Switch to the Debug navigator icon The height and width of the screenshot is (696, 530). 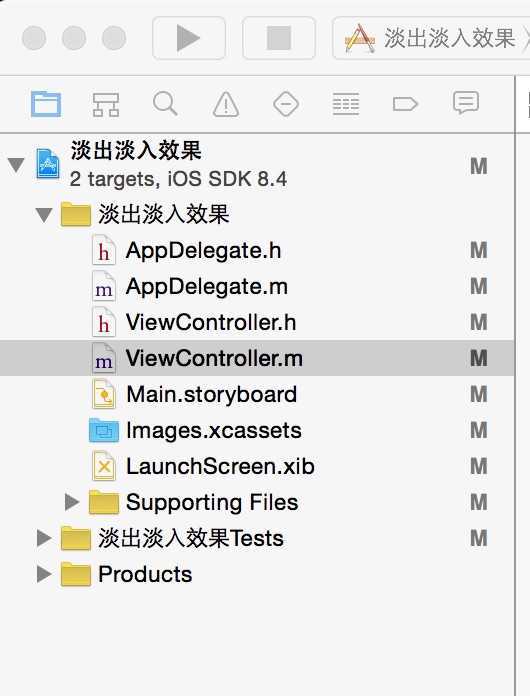[346, 104]
